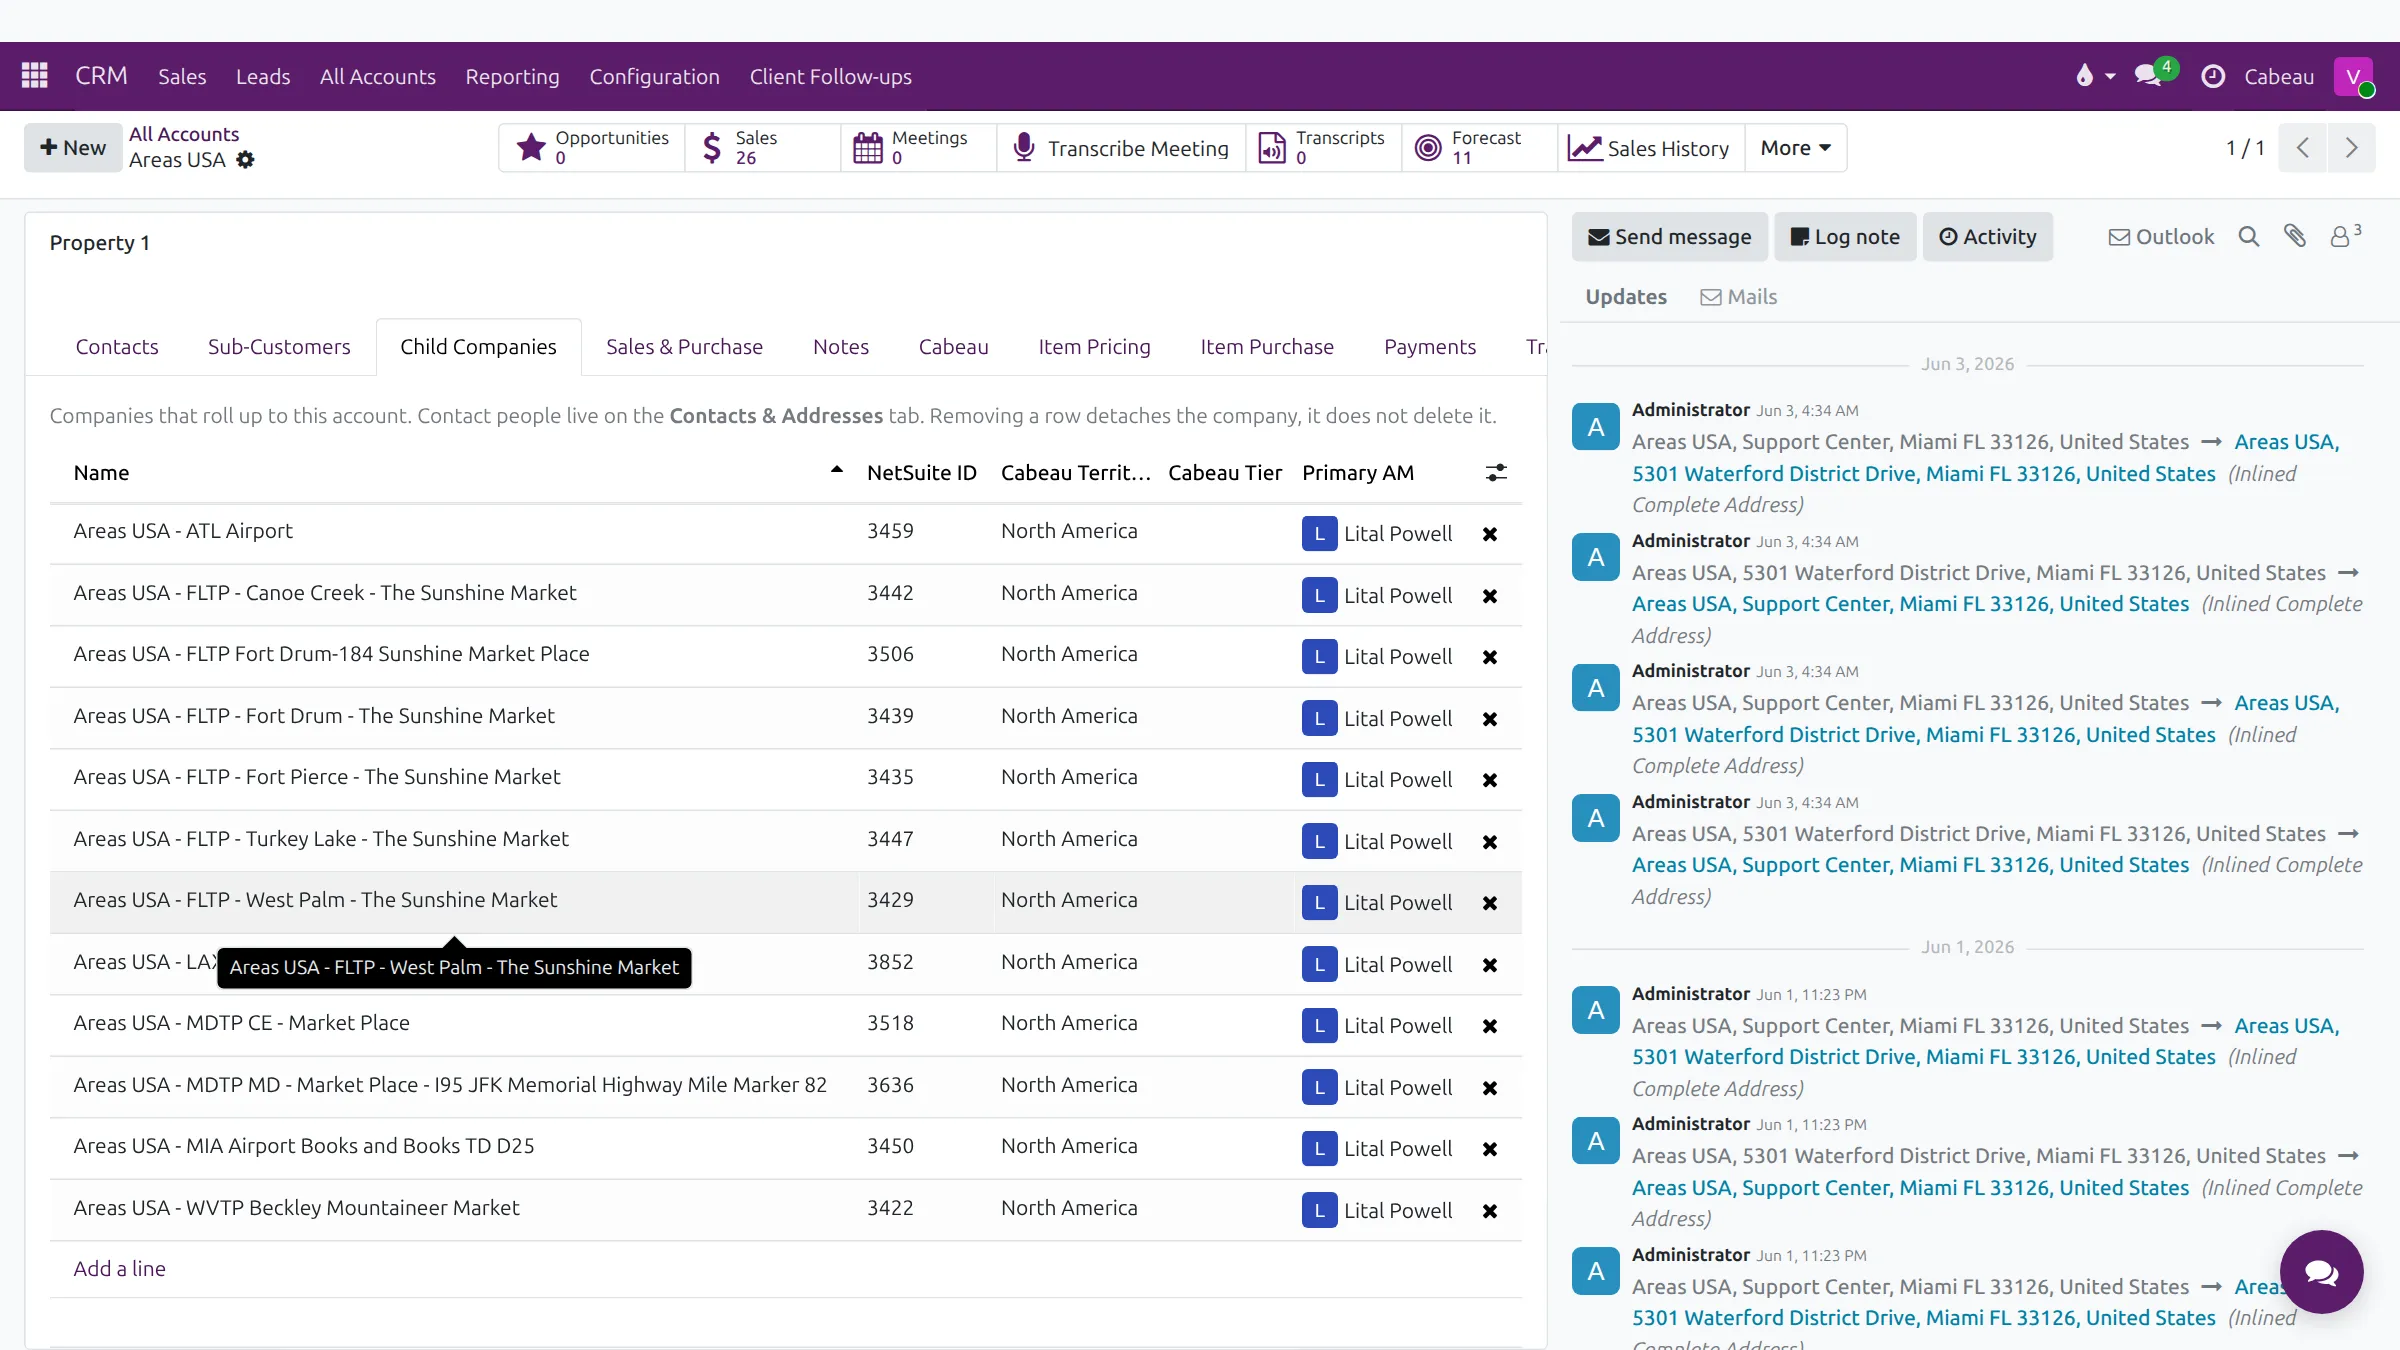
Task: Open the floating live chat bubble
Action: click(2321, 1272)
